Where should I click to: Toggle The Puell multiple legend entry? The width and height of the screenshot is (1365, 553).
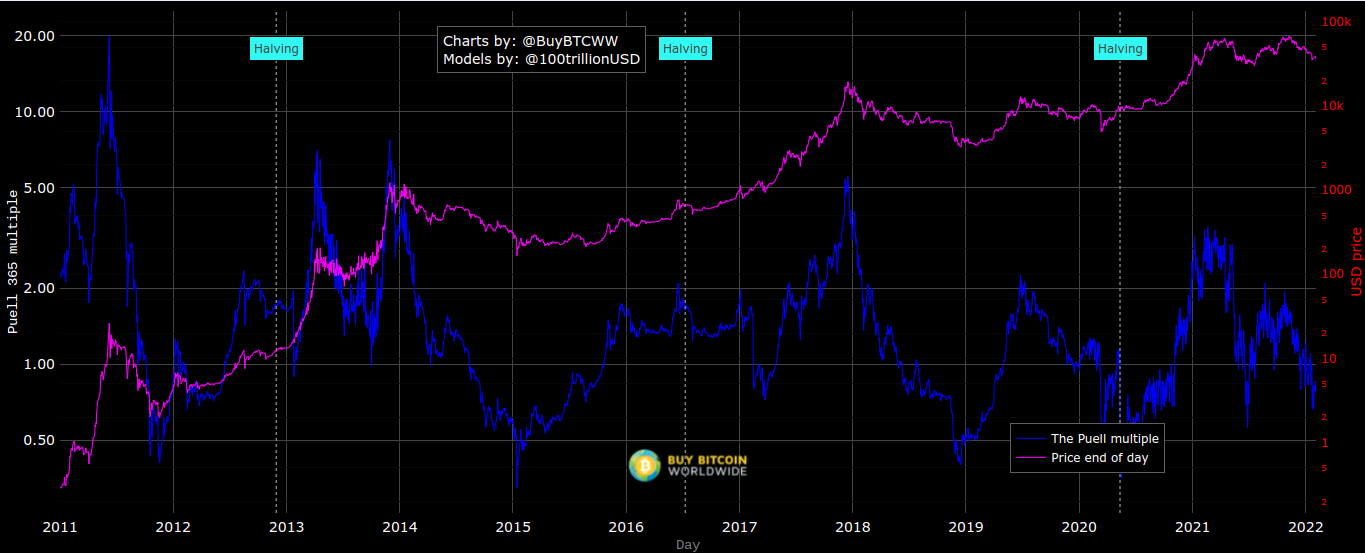pos(1104,439)
